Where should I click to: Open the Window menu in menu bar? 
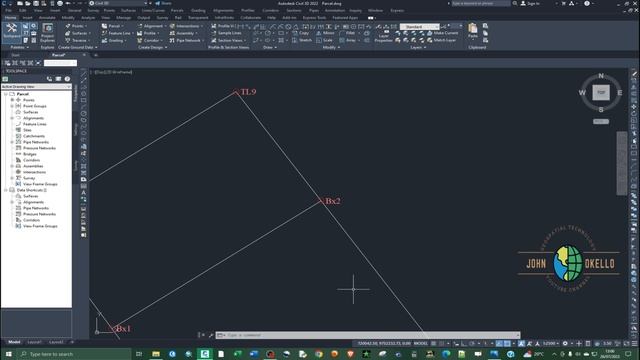(376, 11)
